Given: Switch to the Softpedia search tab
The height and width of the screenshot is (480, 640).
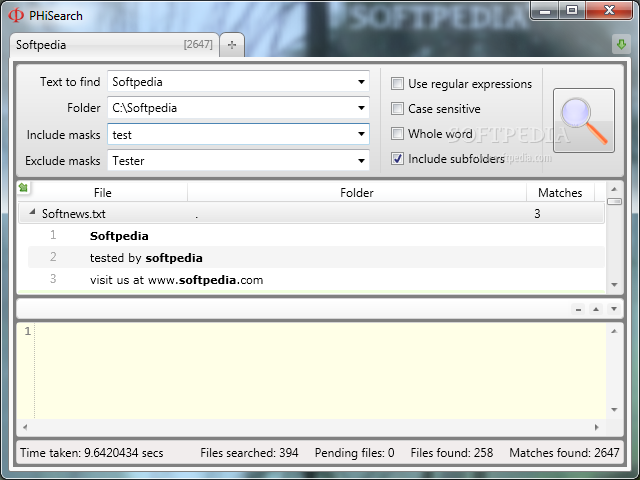Looking at the screenshot, I should click(114, 44).
